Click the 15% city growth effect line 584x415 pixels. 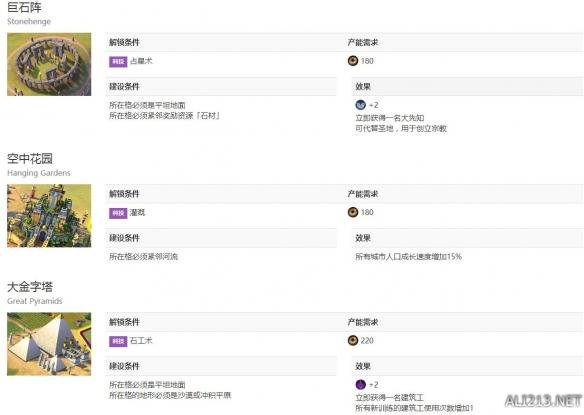[x=409, y=257]
